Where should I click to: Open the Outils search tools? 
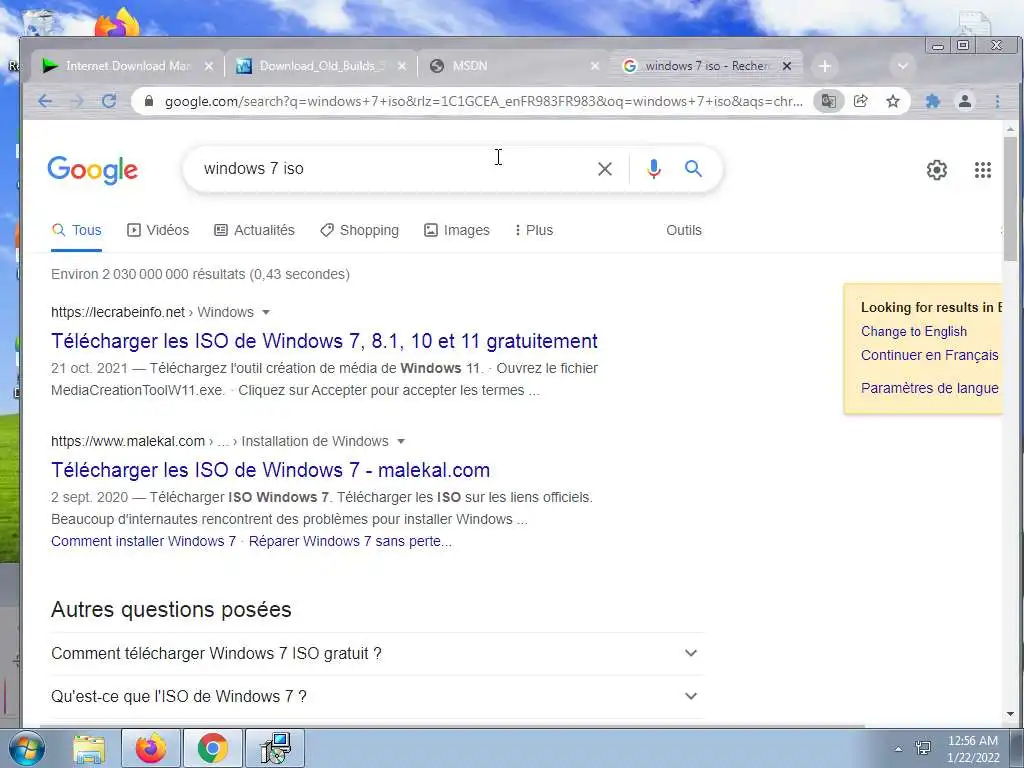point(684,231)
